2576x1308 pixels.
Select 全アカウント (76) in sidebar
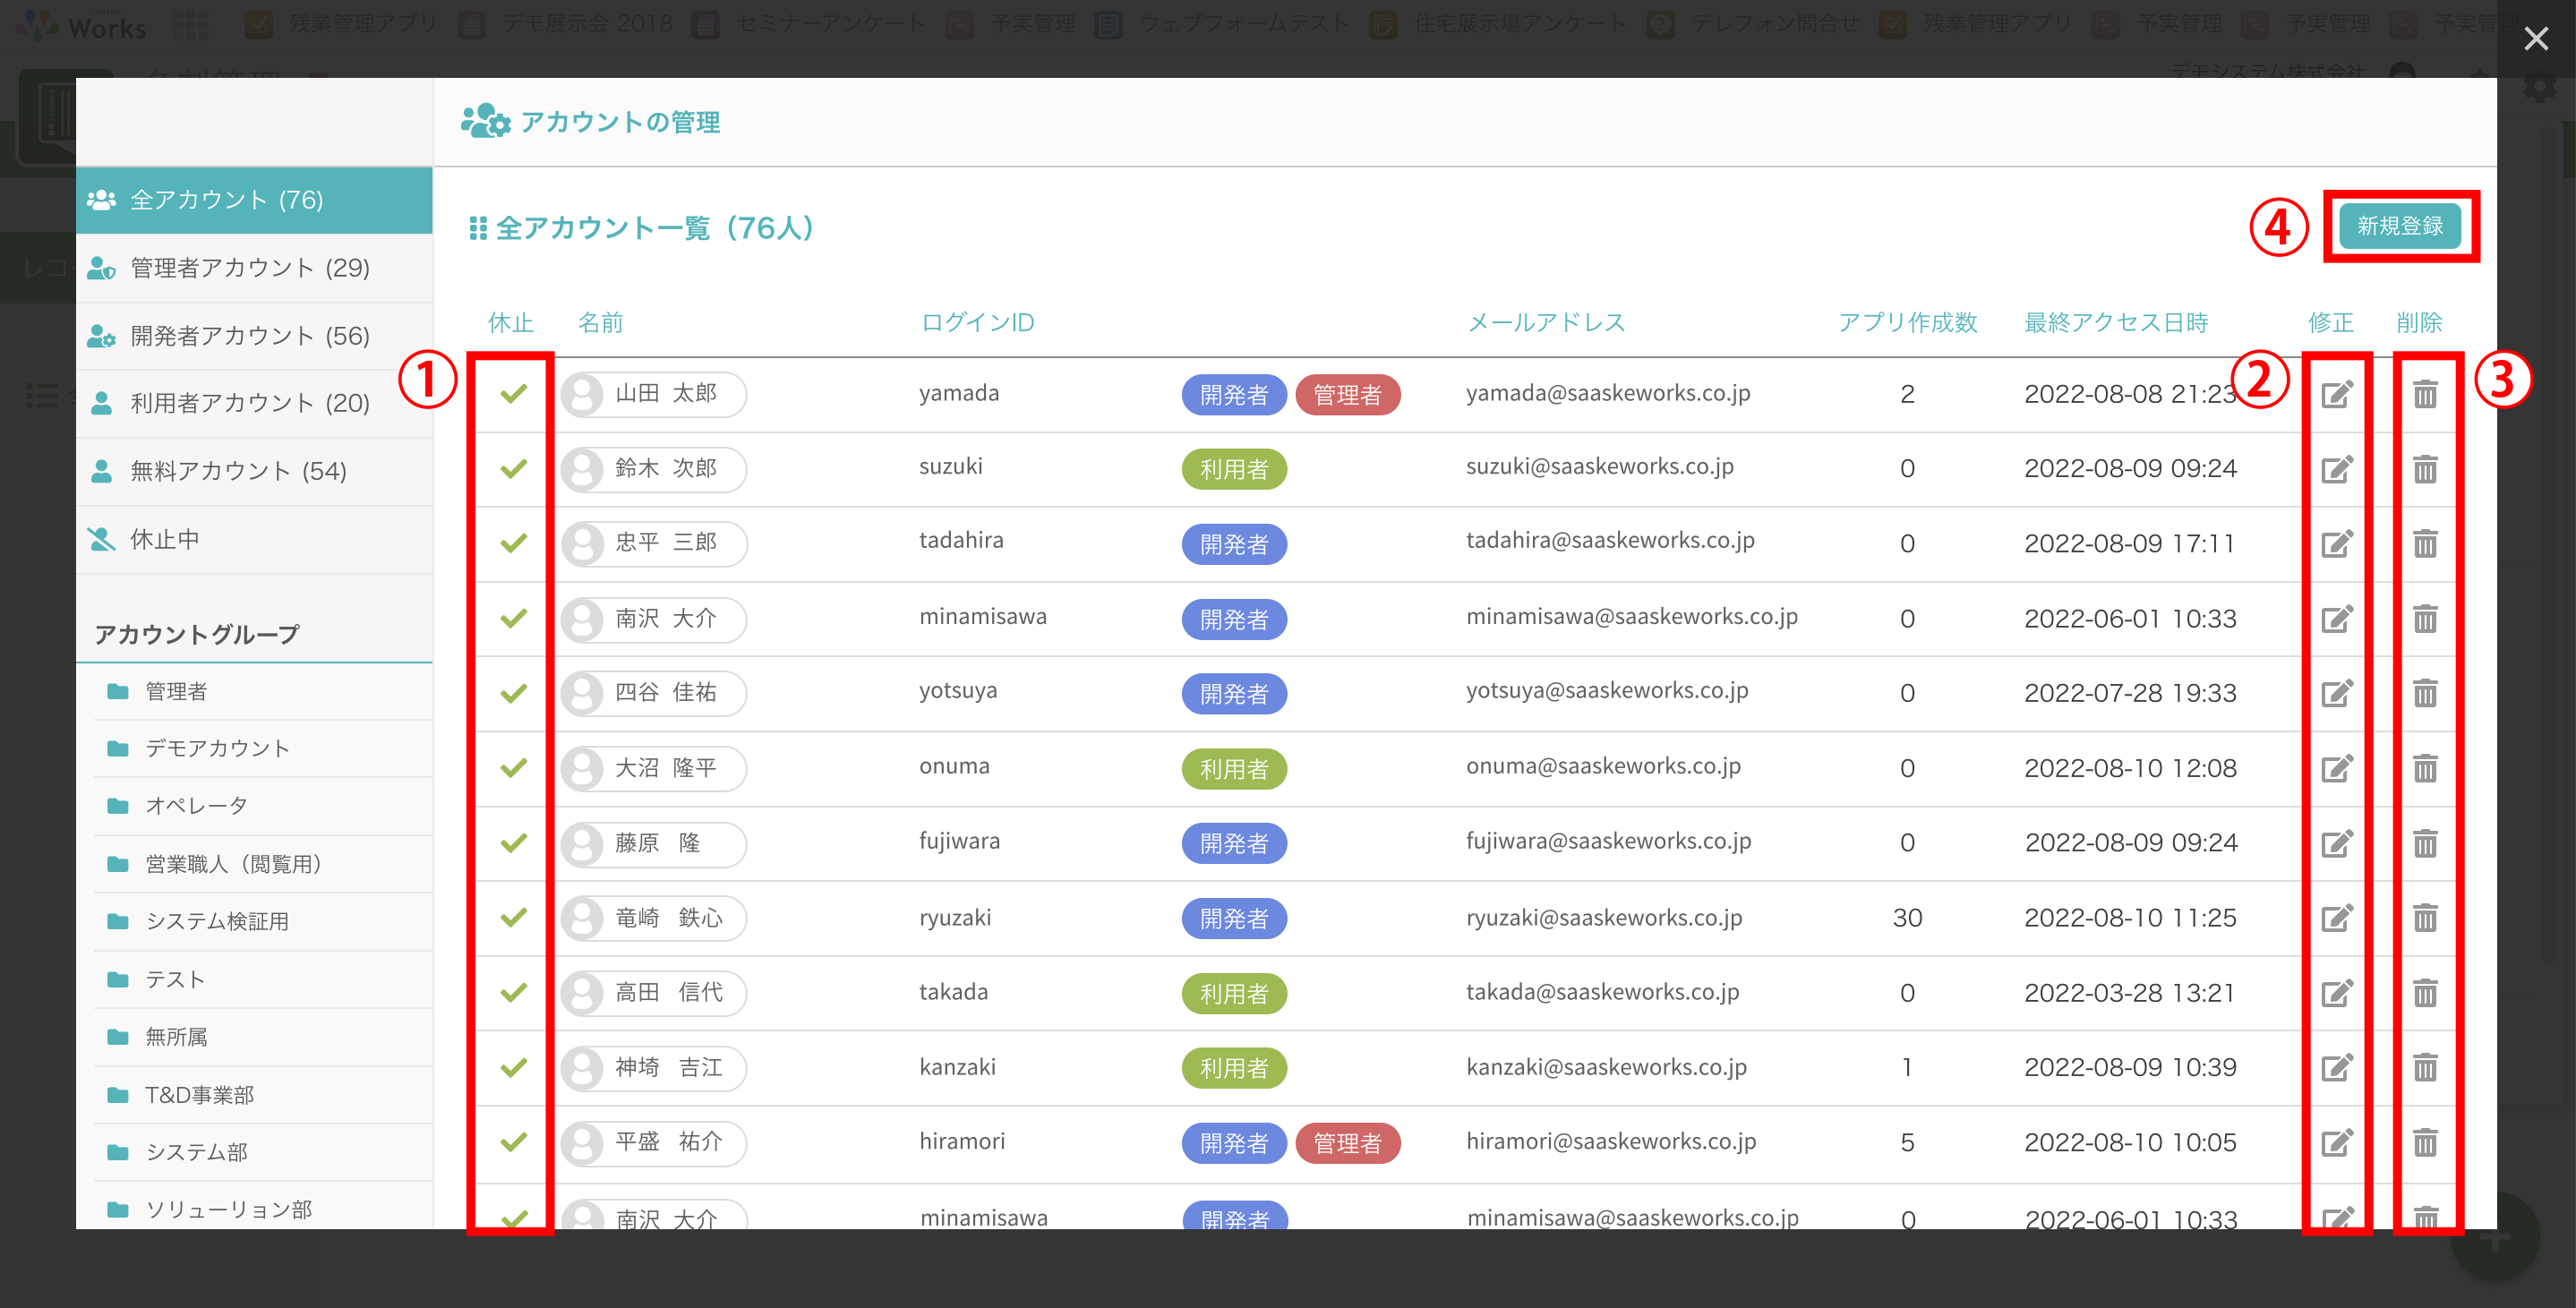point(254,200)
